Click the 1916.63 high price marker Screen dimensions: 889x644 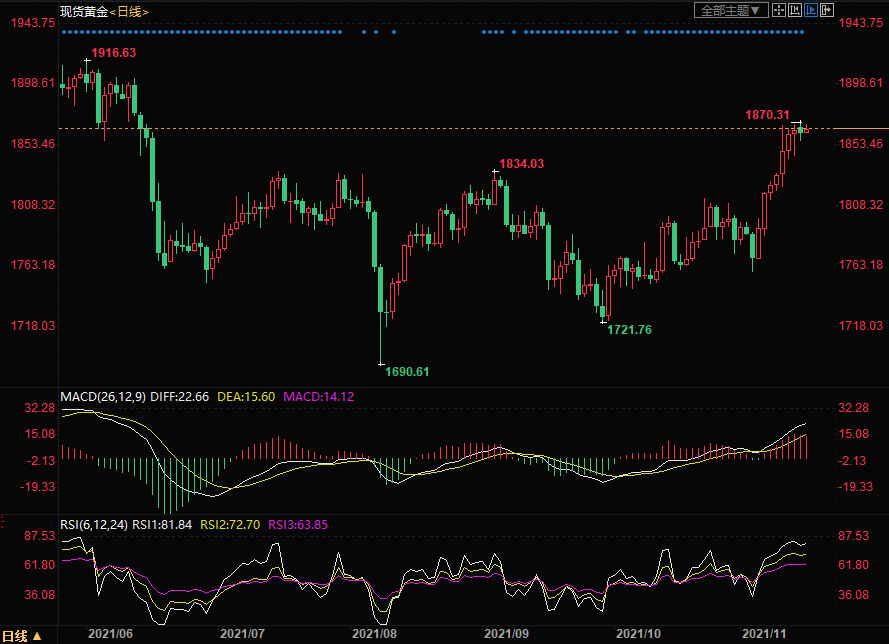point(113,52)
